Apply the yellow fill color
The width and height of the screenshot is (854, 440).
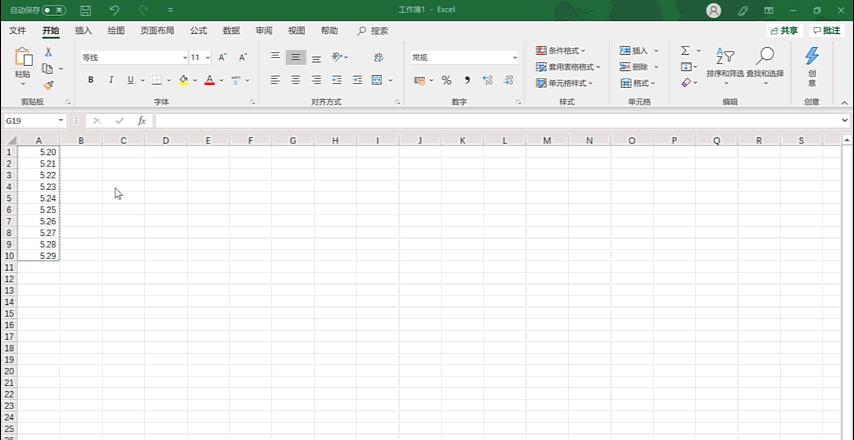coord(184,80)
